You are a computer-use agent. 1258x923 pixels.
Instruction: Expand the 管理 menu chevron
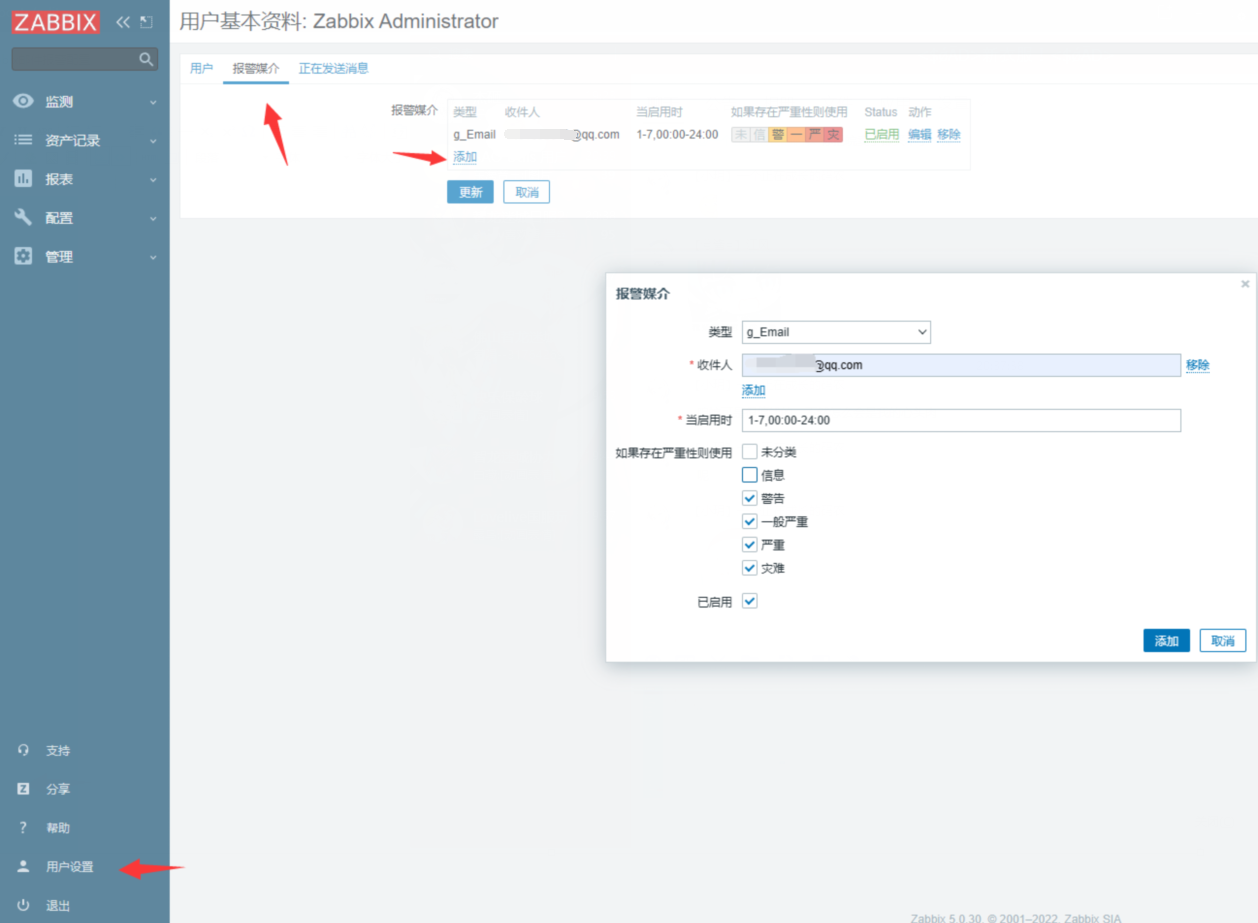pos(153,257)
